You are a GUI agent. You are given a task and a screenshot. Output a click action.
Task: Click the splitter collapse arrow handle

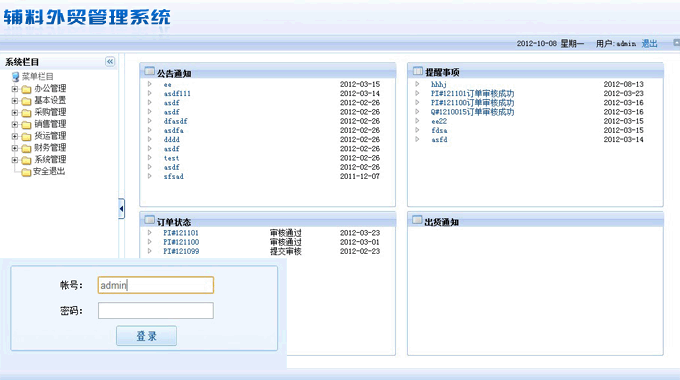(x=121, y=209)
